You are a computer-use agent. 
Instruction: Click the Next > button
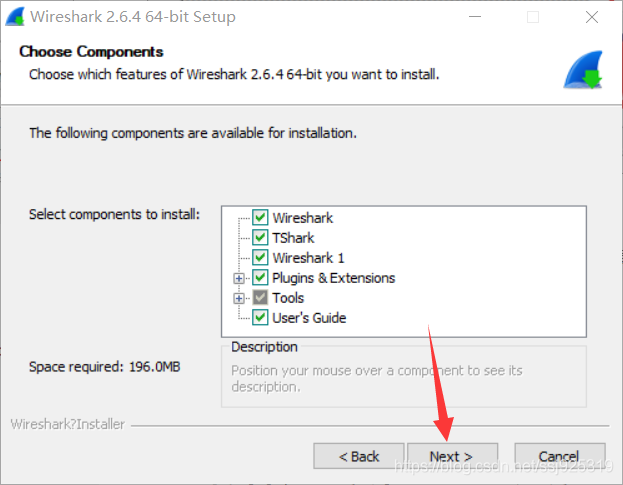coord(453,456)
